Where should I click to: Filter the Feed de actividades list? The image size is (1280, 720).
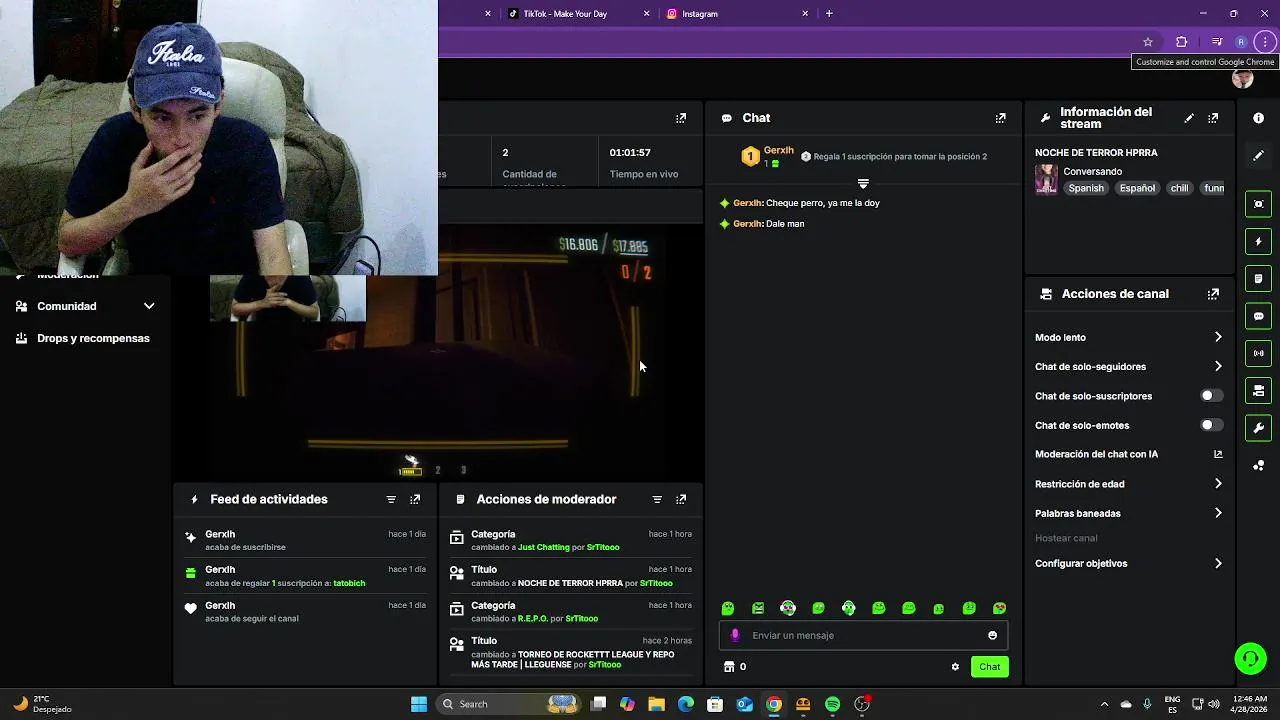click(x=391, y=499)
